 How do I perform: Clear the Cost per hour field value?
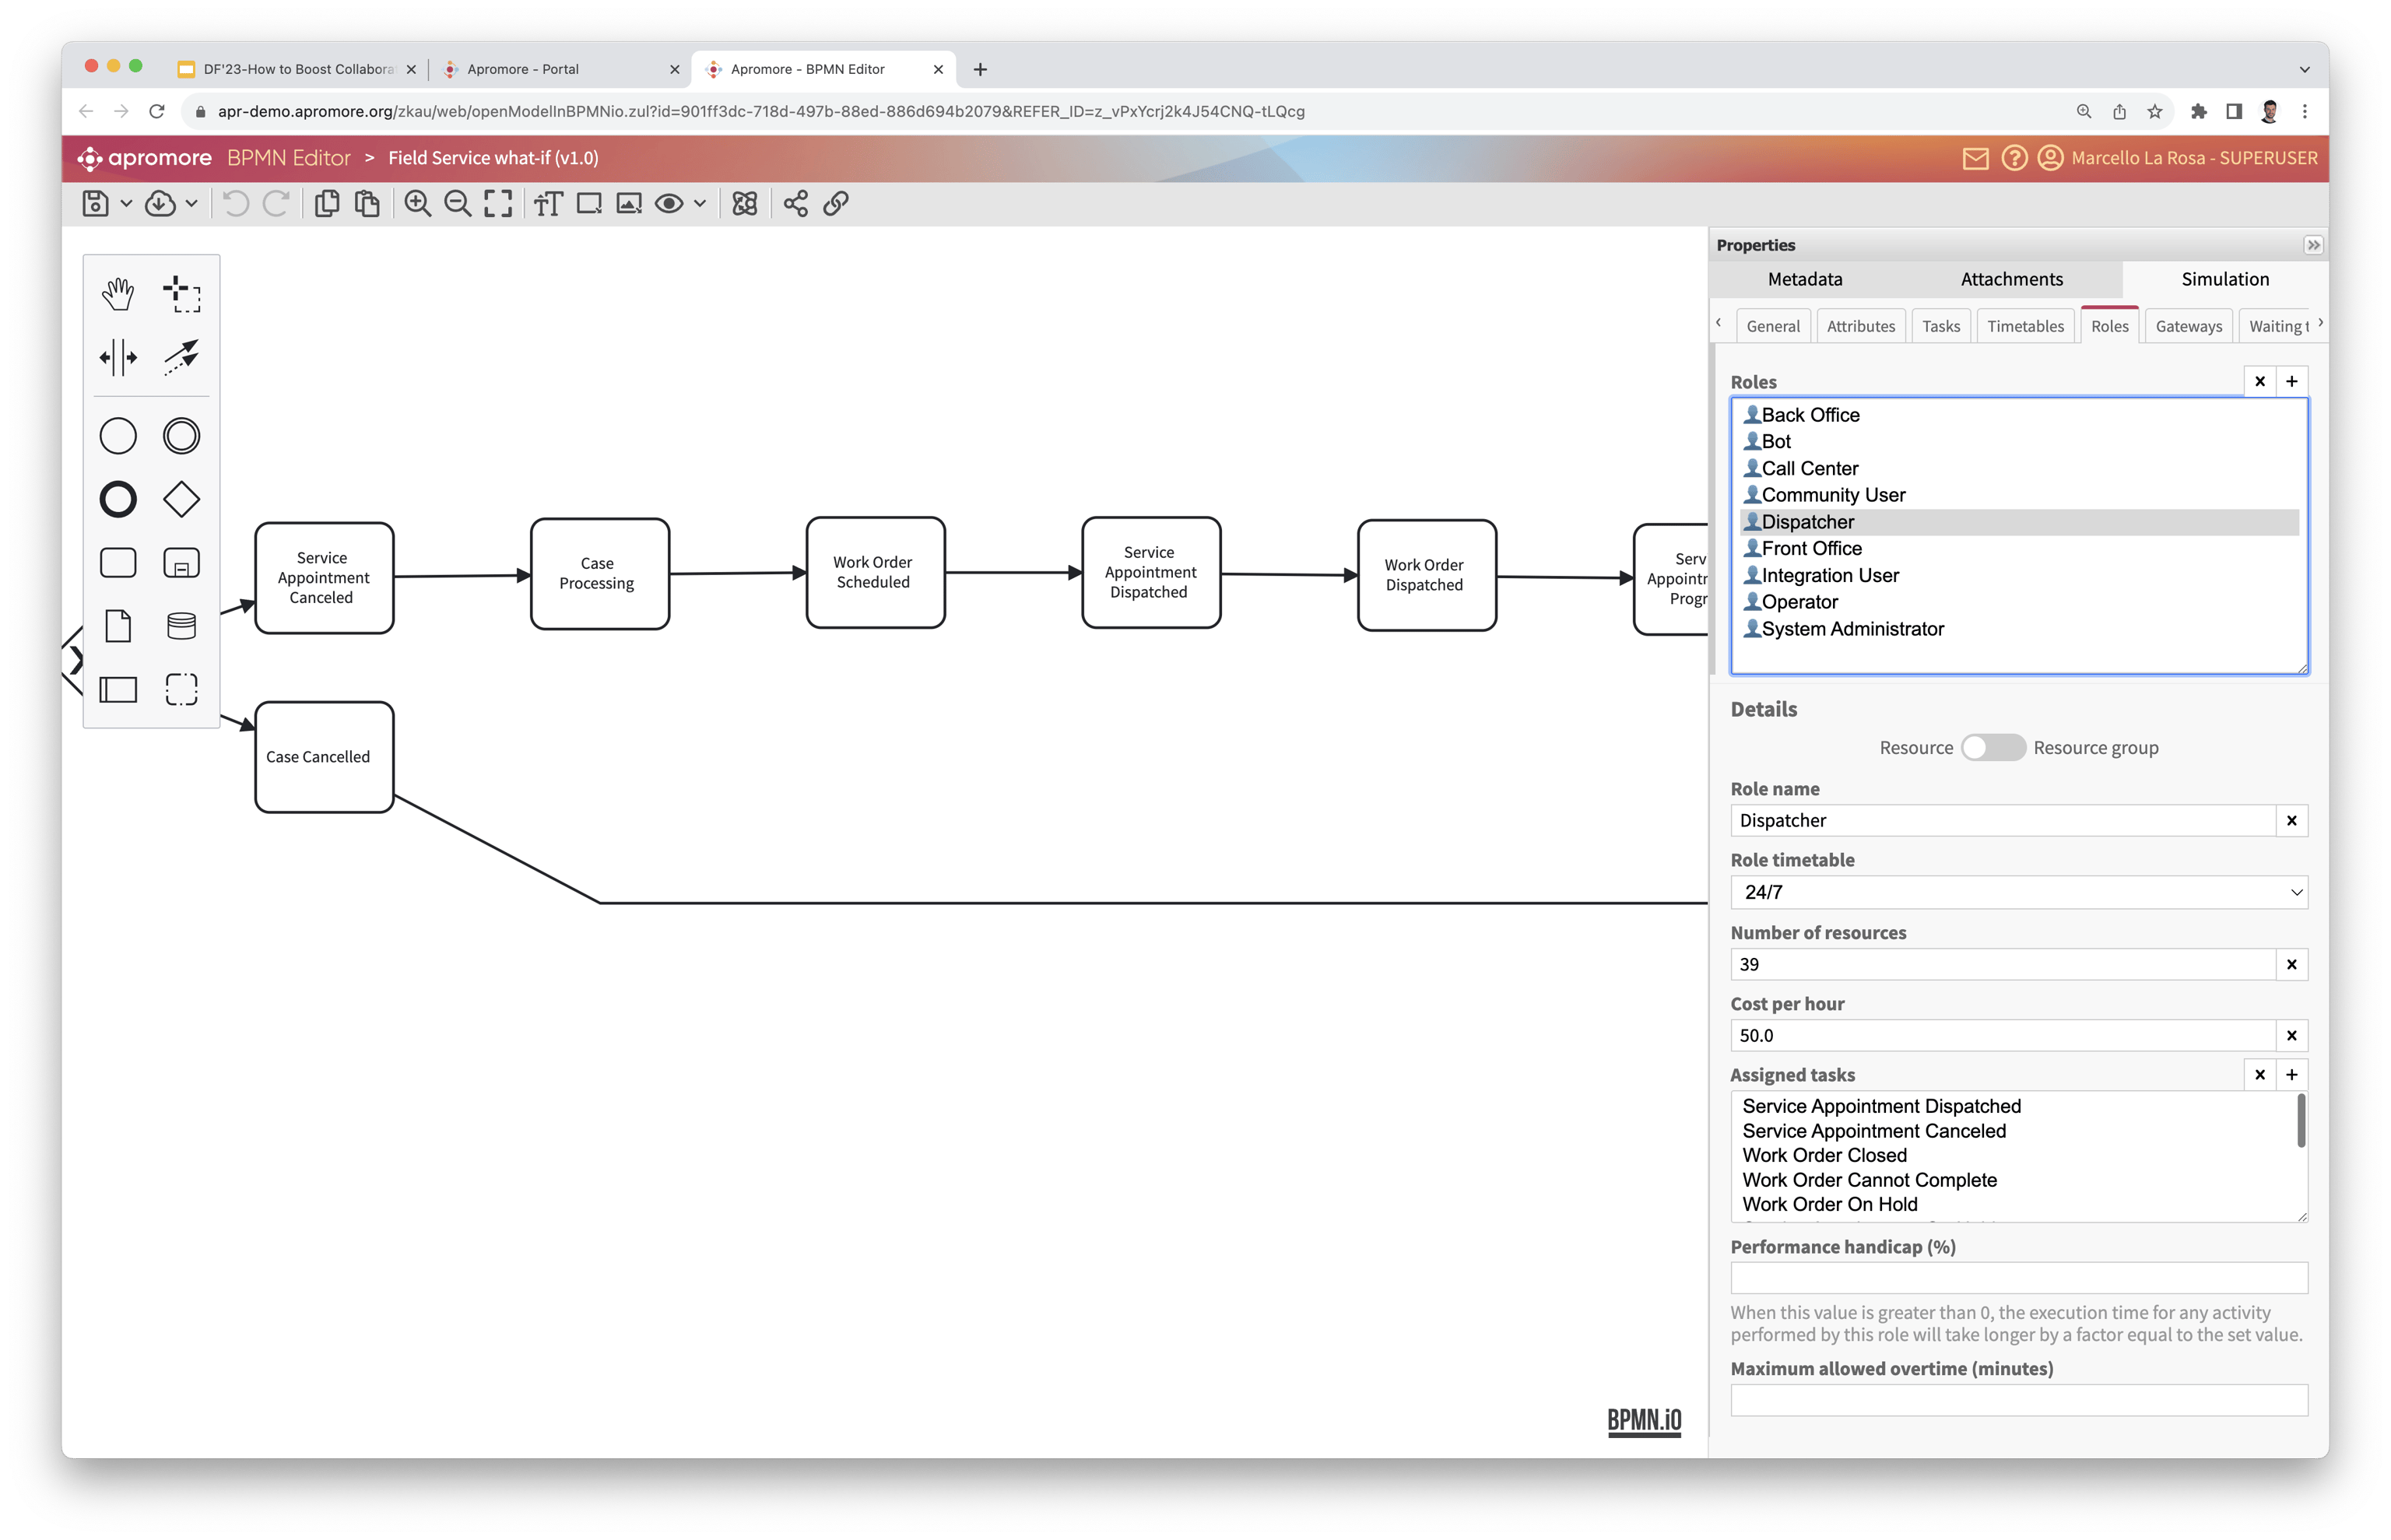pos(2291,1035)
